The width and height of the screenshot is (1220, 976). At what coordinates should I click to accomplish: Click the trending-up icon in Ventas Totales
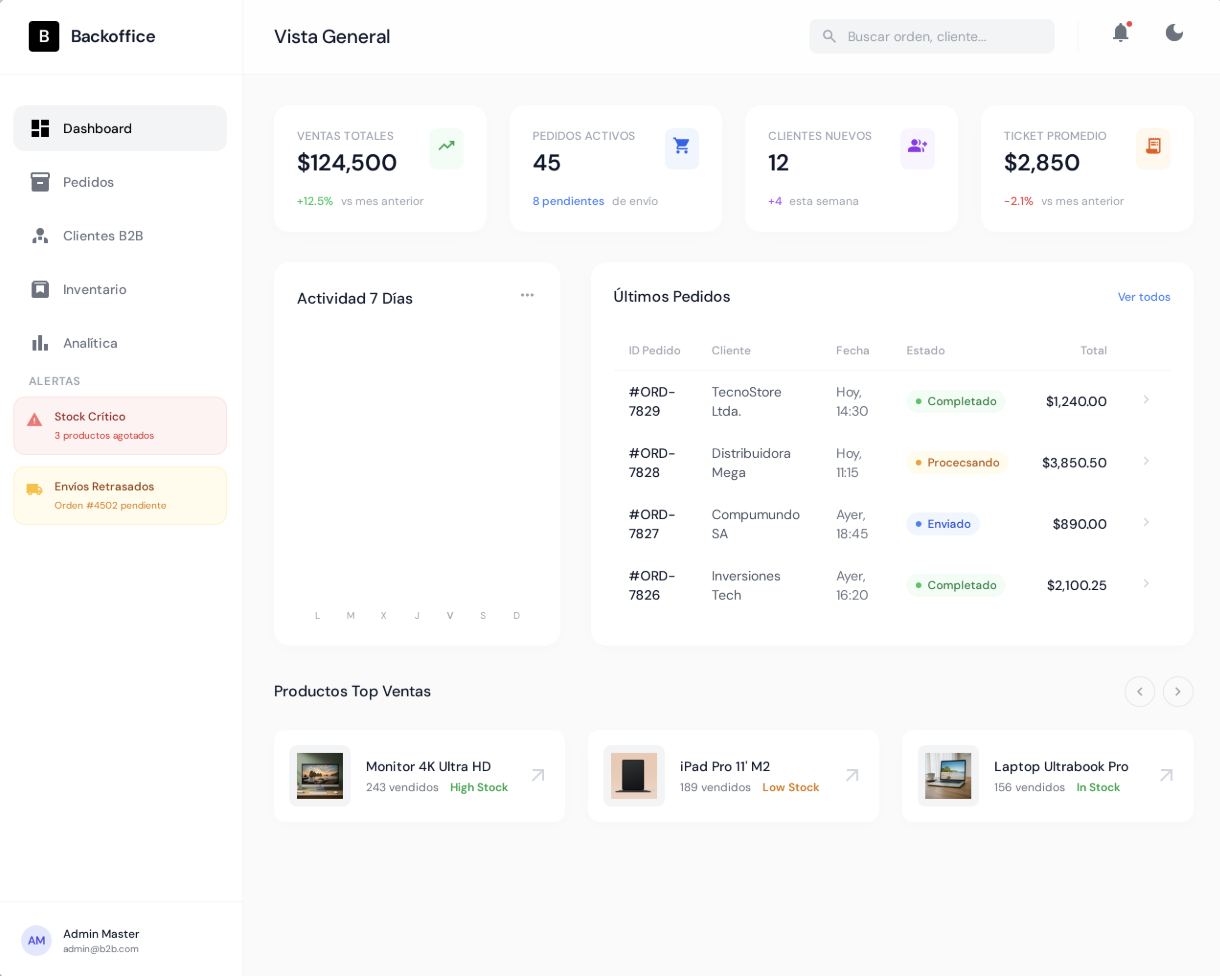pos(446,147)
